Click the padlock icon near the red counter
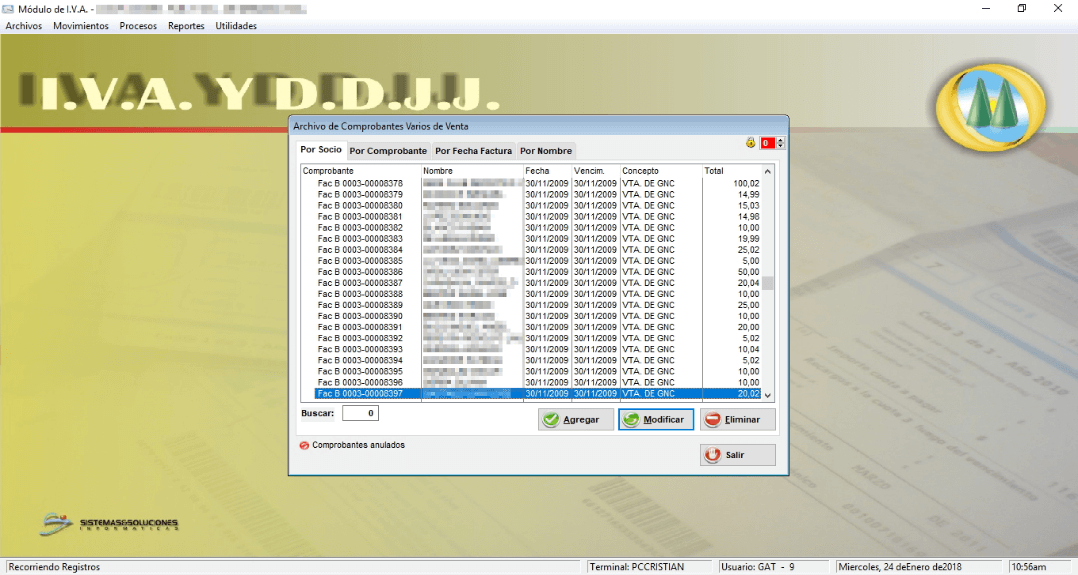Image resolution: width=1078 pixels, height=575 pixels. [x=750, y=142]
